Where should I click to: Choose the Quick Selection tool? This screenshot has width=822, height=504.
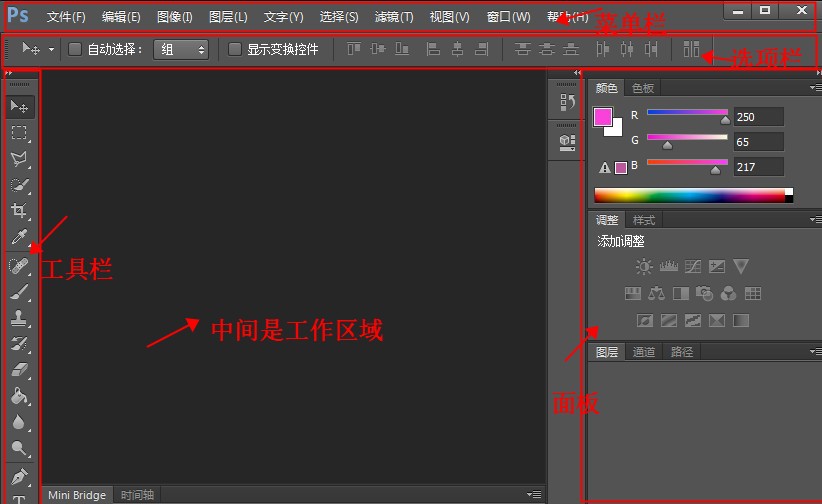click(19, 185)
